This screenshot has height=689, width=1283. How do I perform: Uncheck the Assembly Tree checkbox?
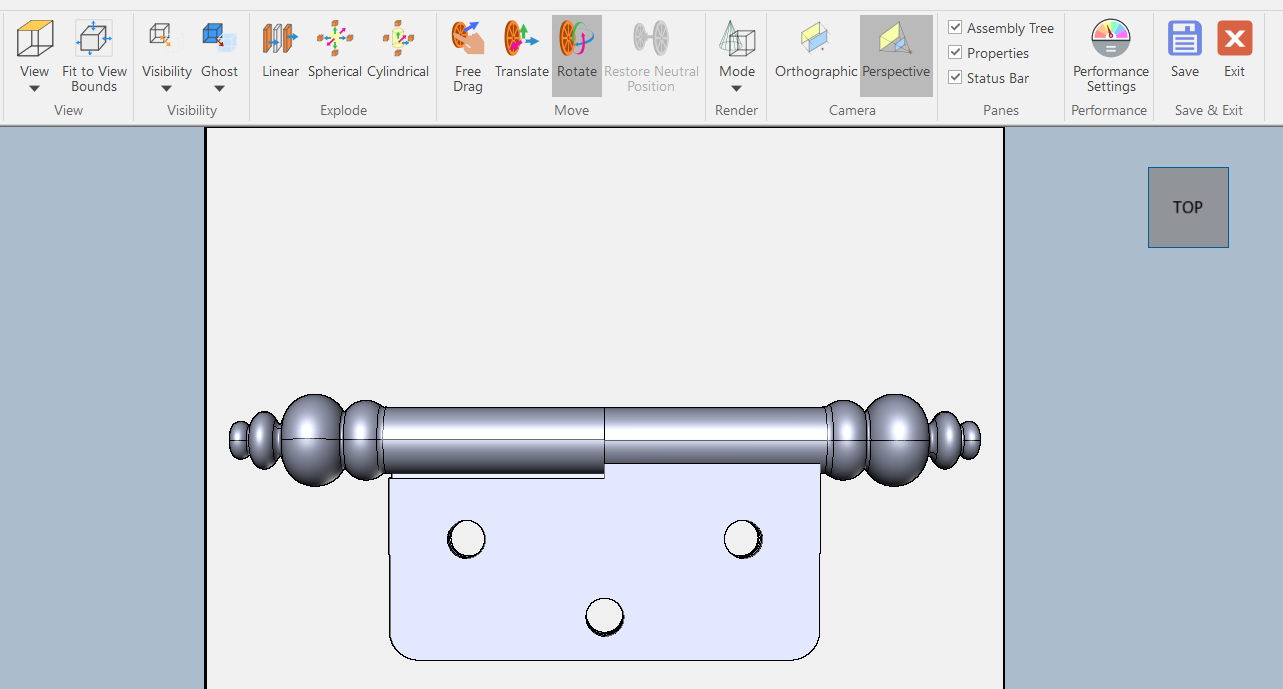point(955,28)
